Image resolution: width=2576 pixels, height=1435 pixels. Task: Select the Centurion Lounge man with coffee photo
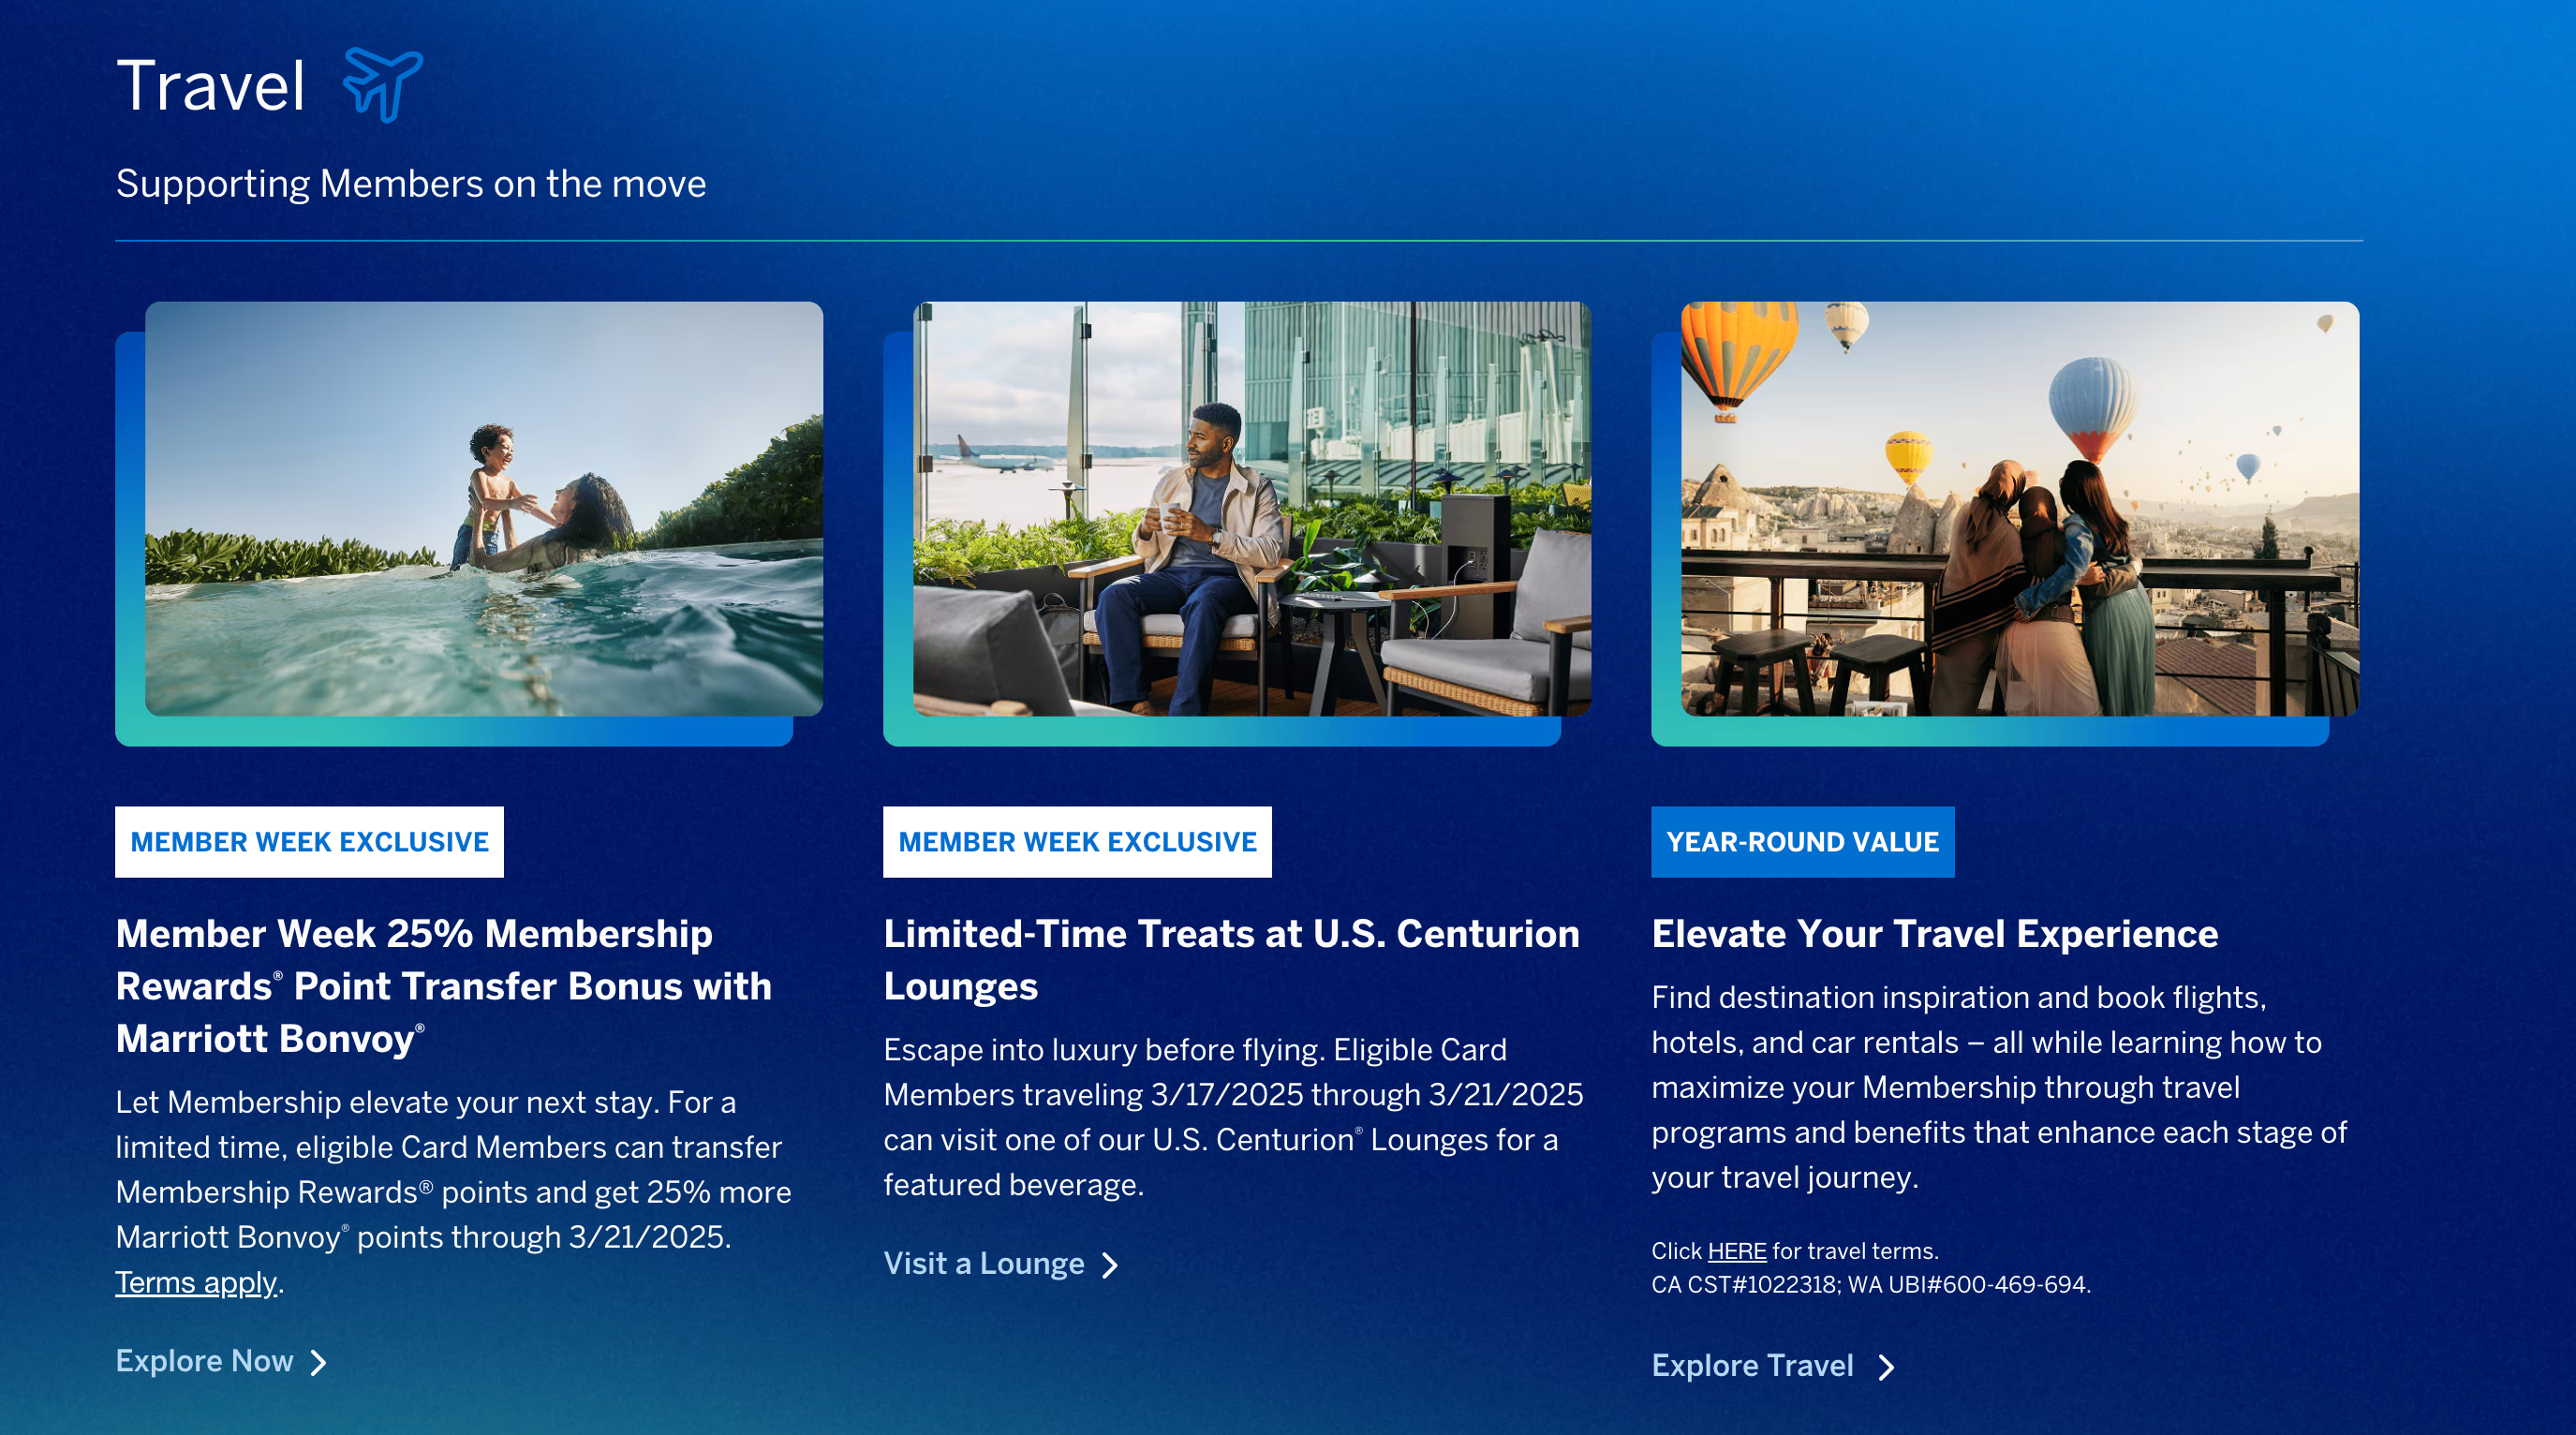point(1252,508)
